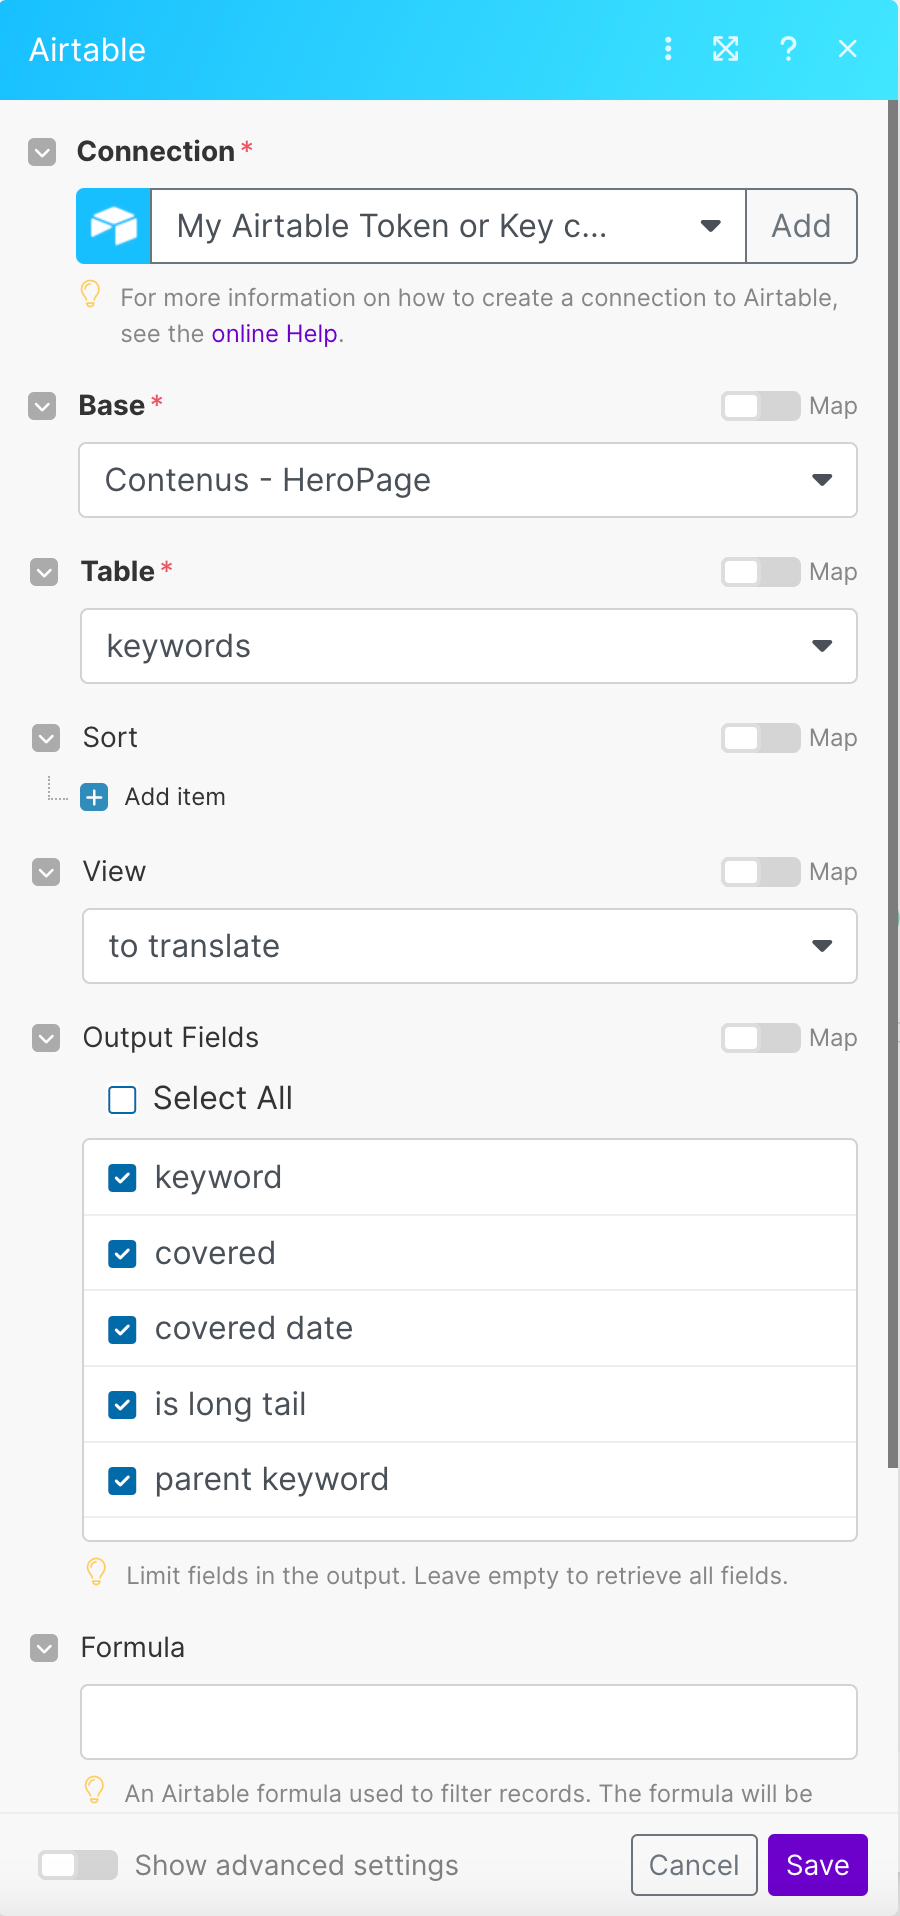Click the Airtable connection box icon

point(114,226)
